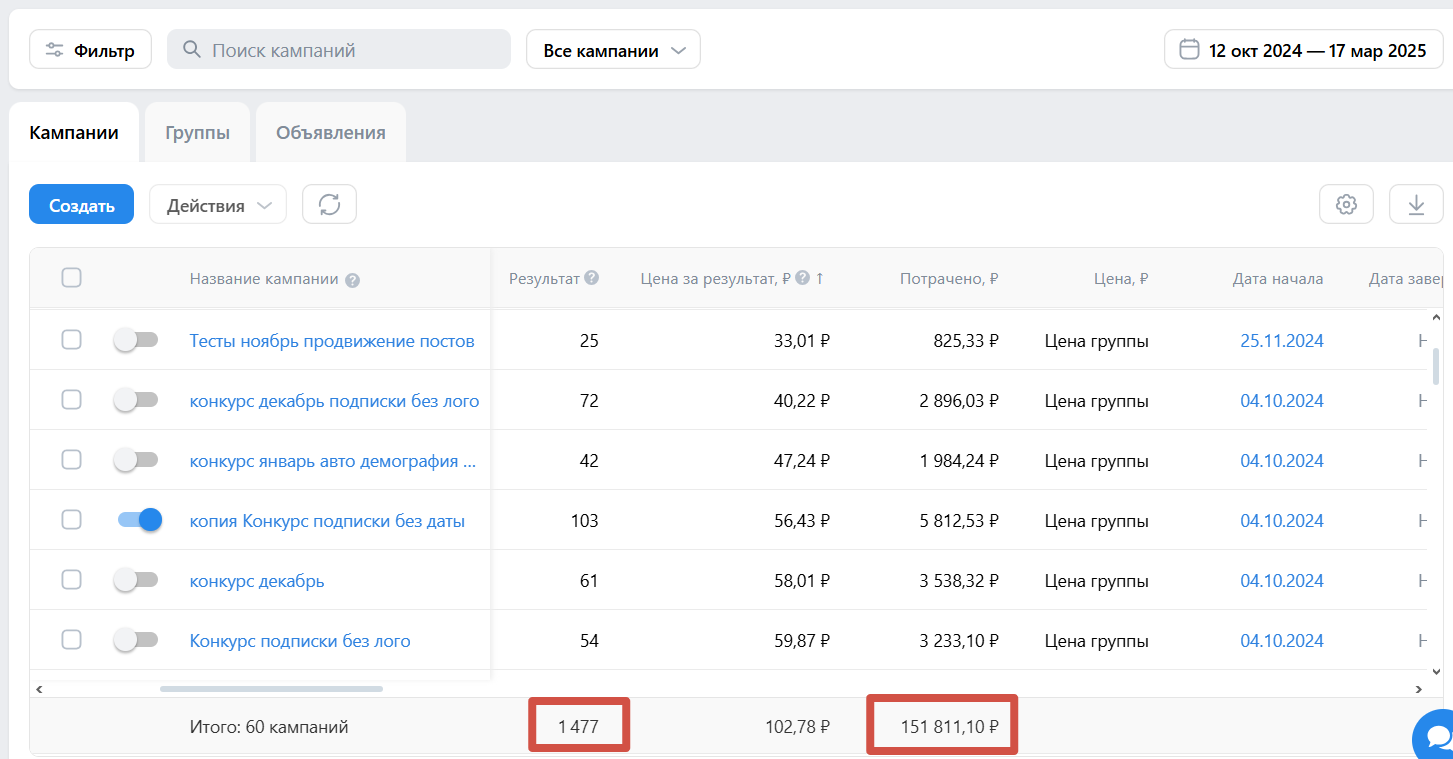Open the Действия dropdown menu
1453x759 pixels.
coord(218,205)
